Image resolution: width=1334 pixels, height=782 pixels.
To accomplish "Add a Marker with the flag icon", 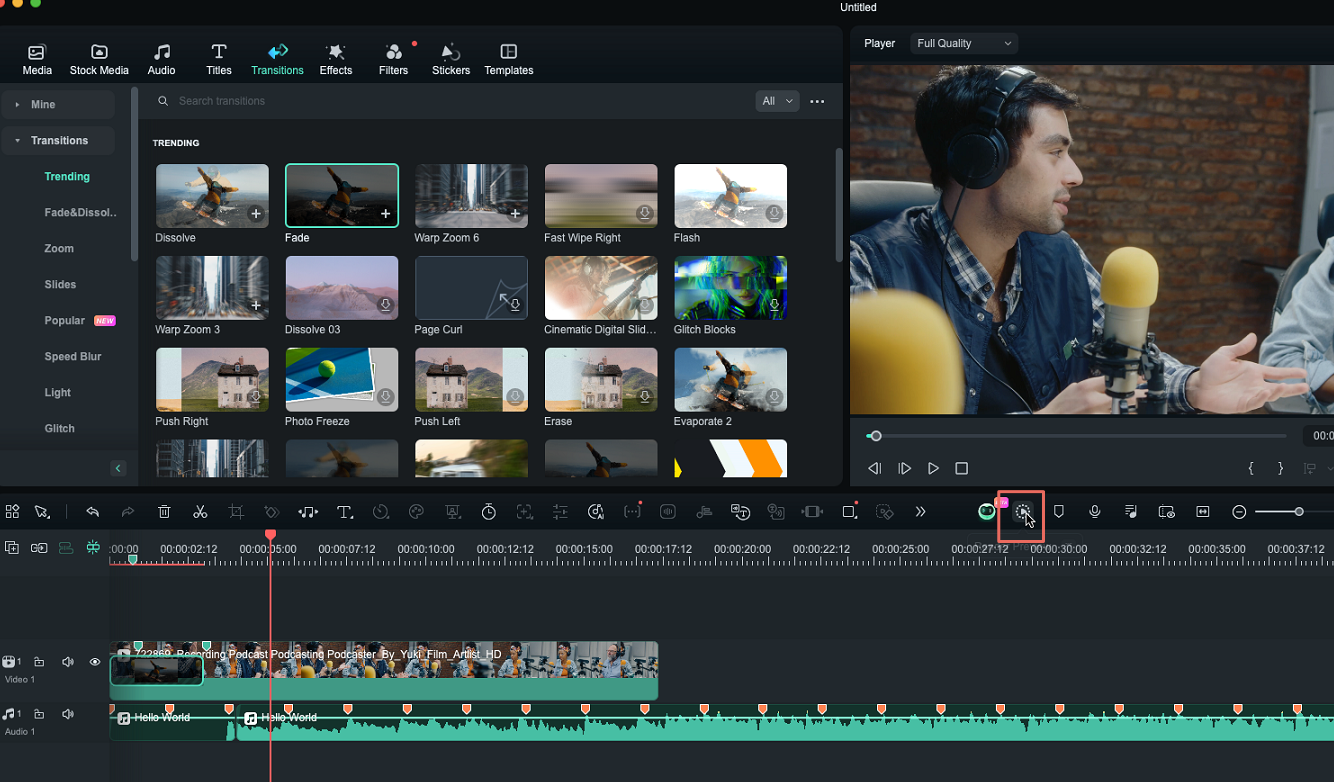I will 1058,511.
